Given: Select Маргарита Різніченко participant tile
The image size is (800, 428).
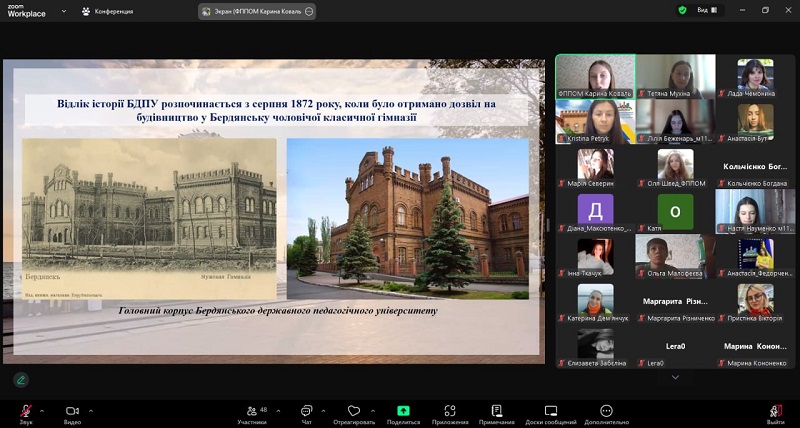Looking at the screenshot, I should 676,301.
